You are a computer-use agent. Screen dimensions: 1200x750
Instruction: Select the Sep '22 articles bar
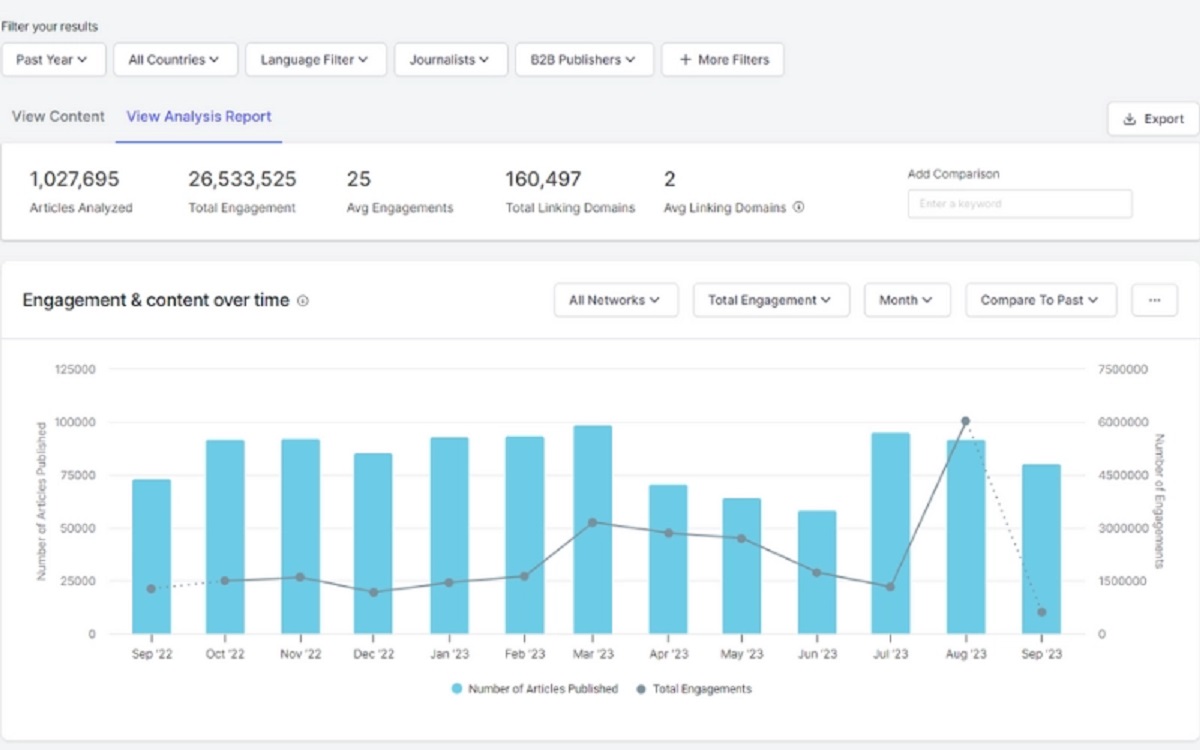click(151, 557)
